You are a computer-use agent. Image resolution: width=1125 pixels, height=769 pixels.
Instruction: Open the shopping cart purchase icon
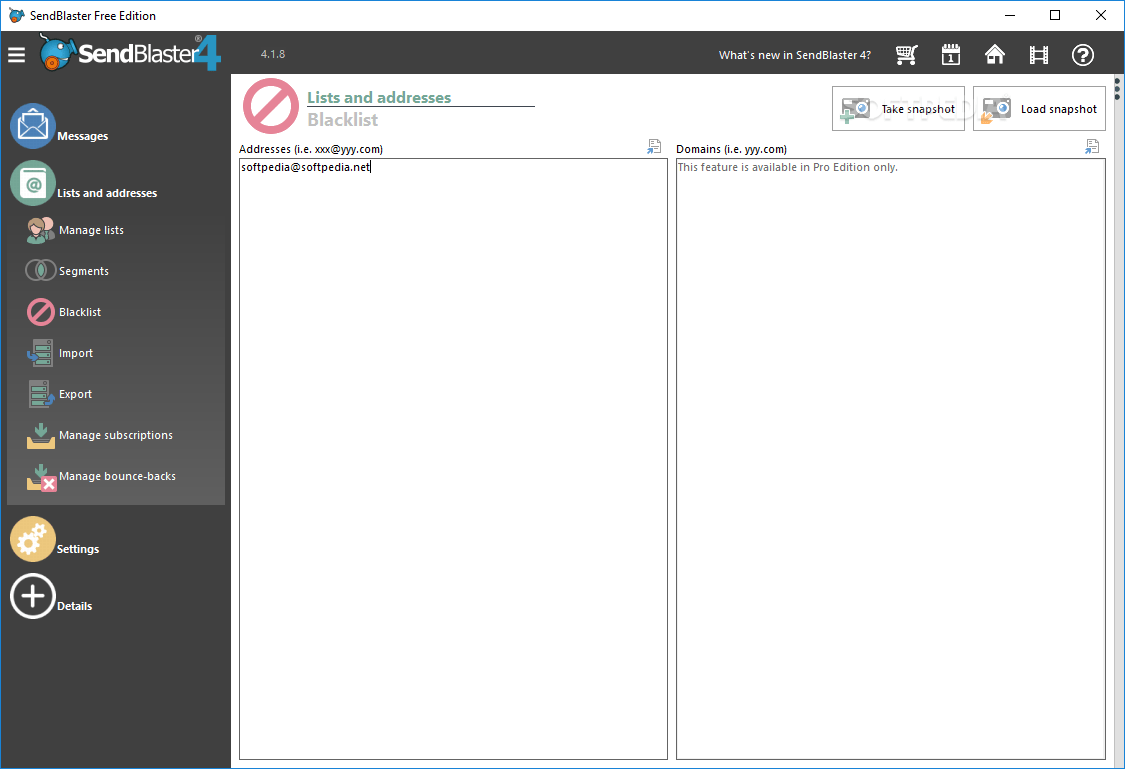(906, 55)
